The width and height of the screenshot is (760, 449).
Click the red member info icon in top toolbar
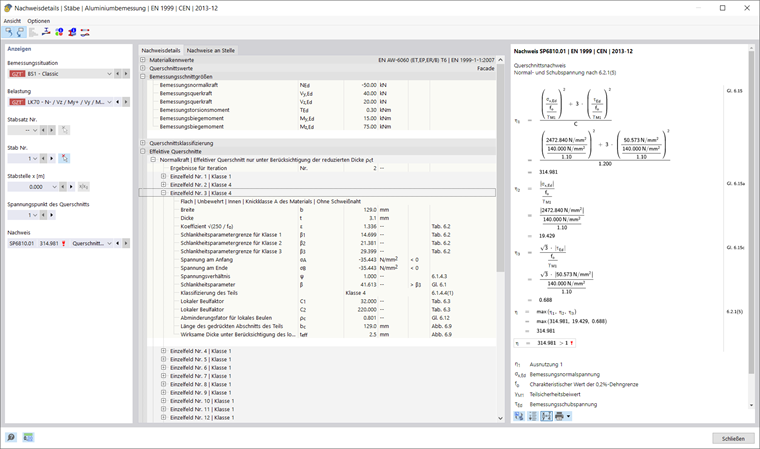tap(72, 32)
